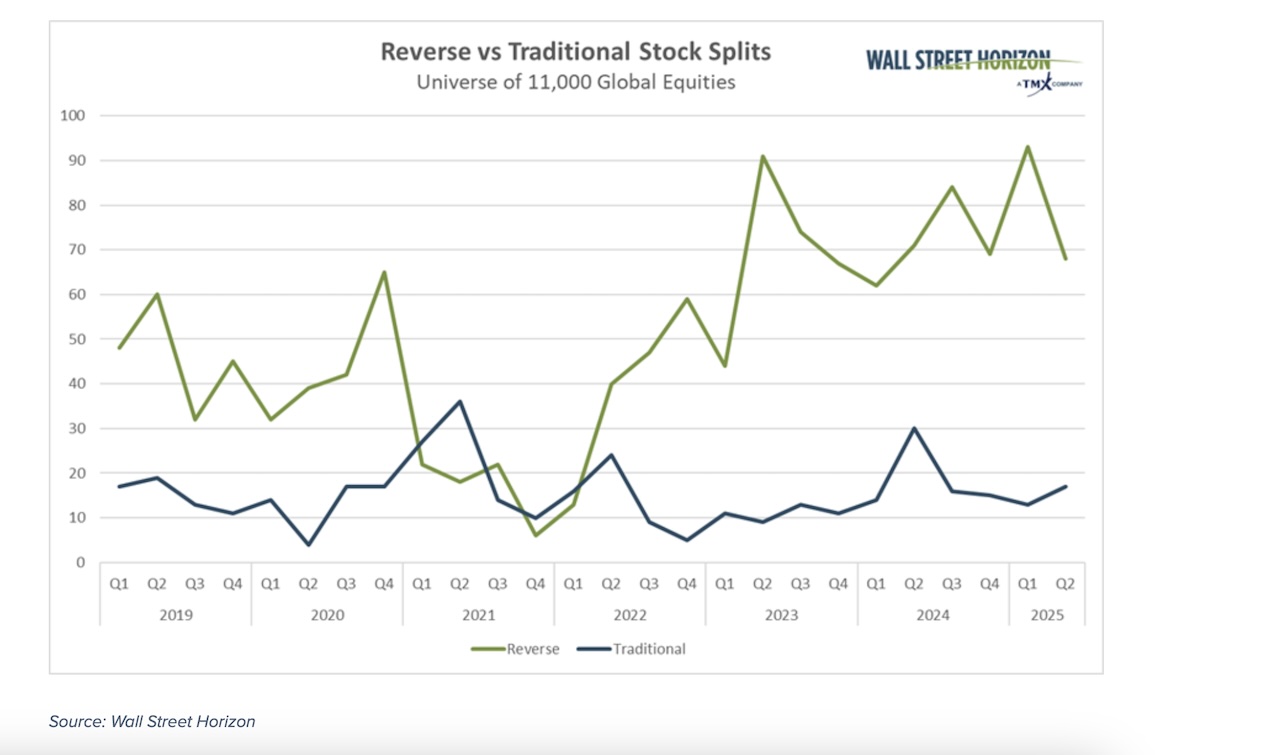This screenshot has width=1280, height=755.
Task: Click the Traditional line peak in Q2 2024
Action: pyautogui.click(x=912, y=428)
